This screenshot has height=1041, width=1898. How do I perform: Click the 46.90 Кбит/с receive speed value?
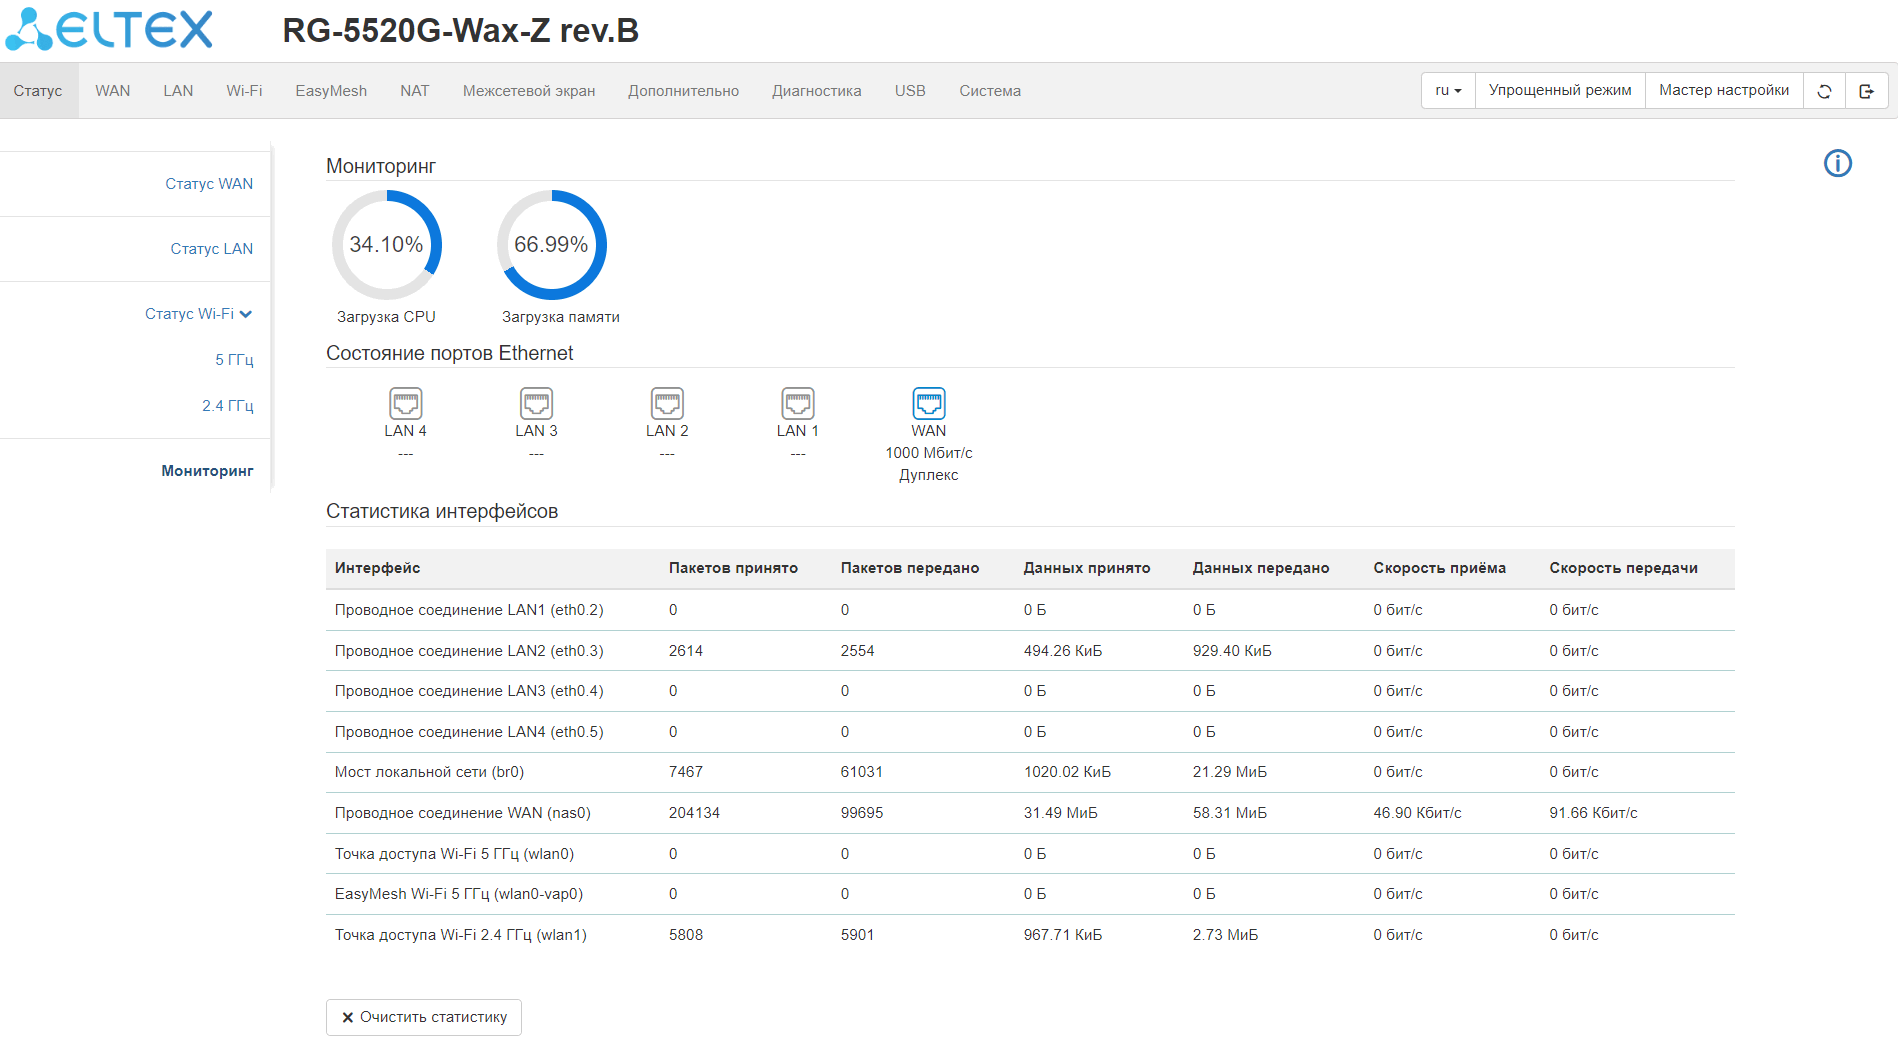click(x=1417, y=813)
